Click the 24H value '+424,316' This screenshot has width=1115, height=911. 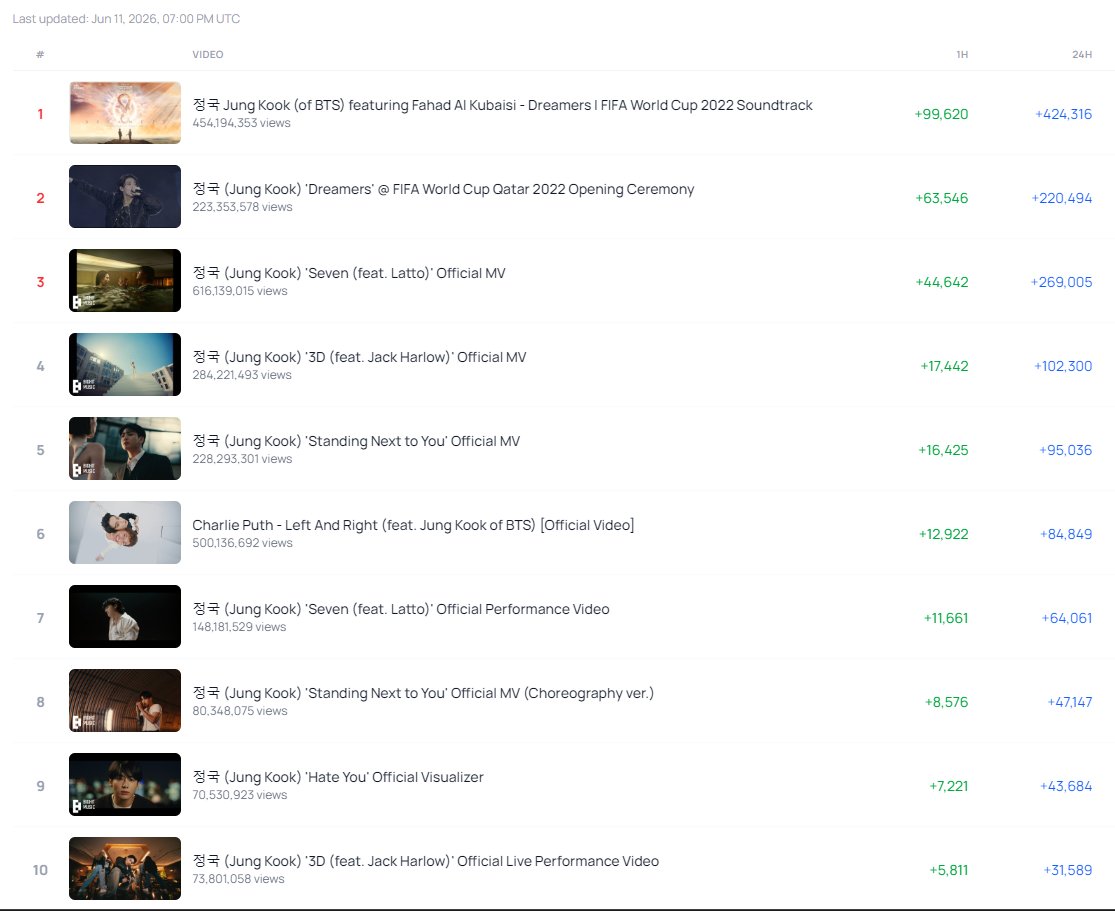(1063, 114)
